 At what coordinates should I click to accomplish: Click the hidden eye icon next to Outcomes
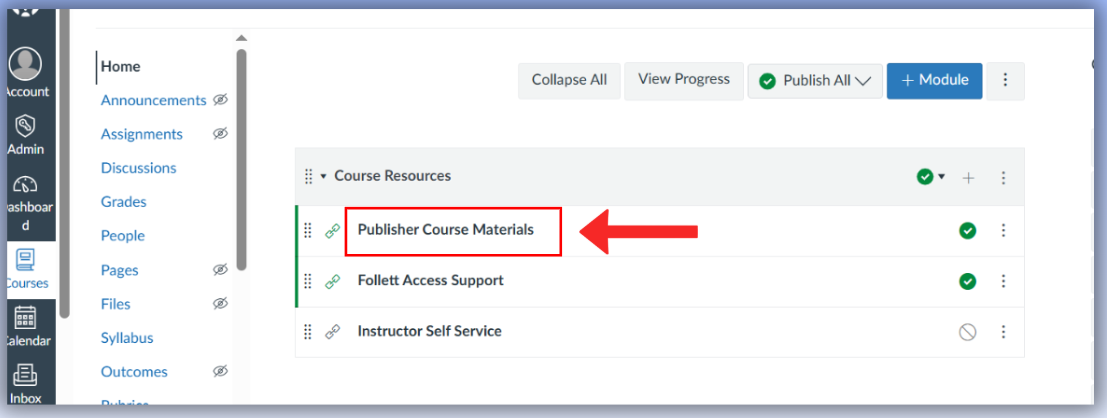[220, 371]
